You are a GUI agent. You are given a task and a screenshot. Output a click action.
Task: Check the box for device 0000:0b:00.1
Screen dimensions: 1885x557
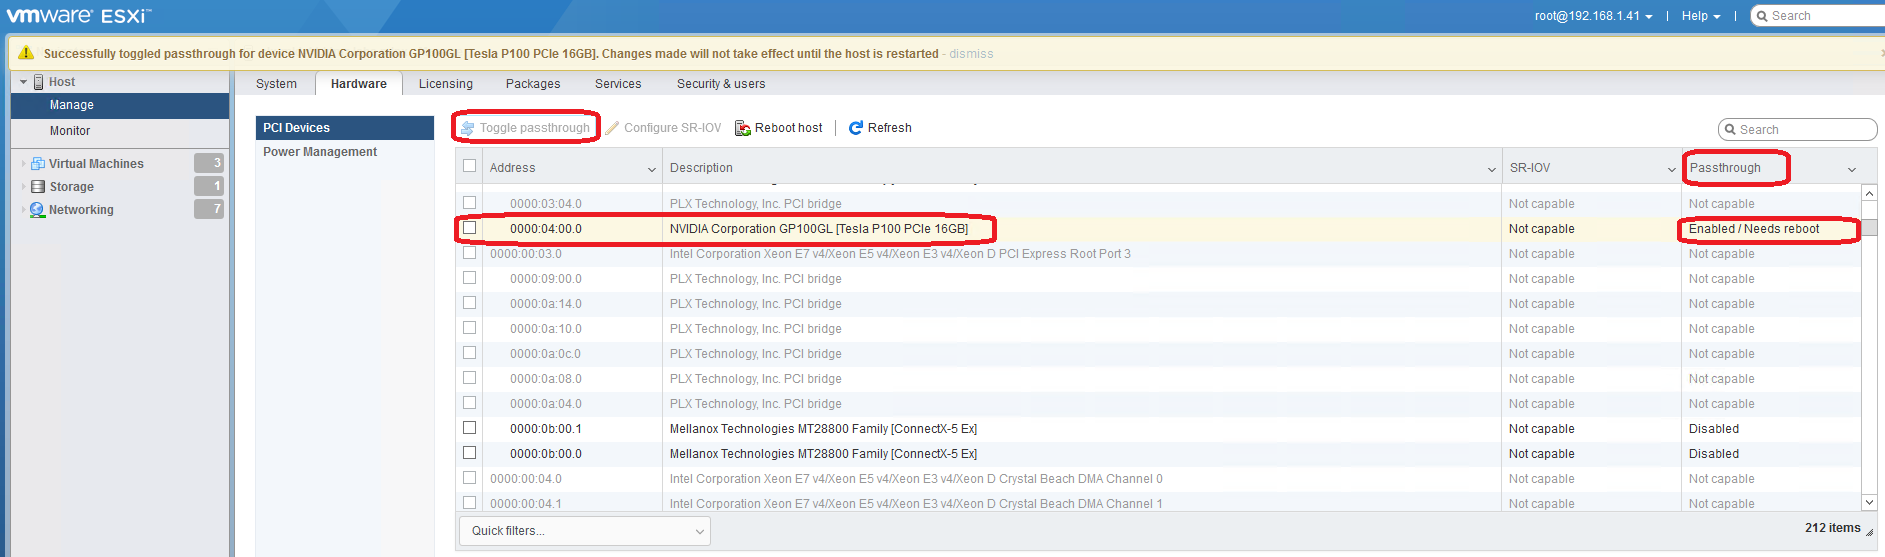470,428
